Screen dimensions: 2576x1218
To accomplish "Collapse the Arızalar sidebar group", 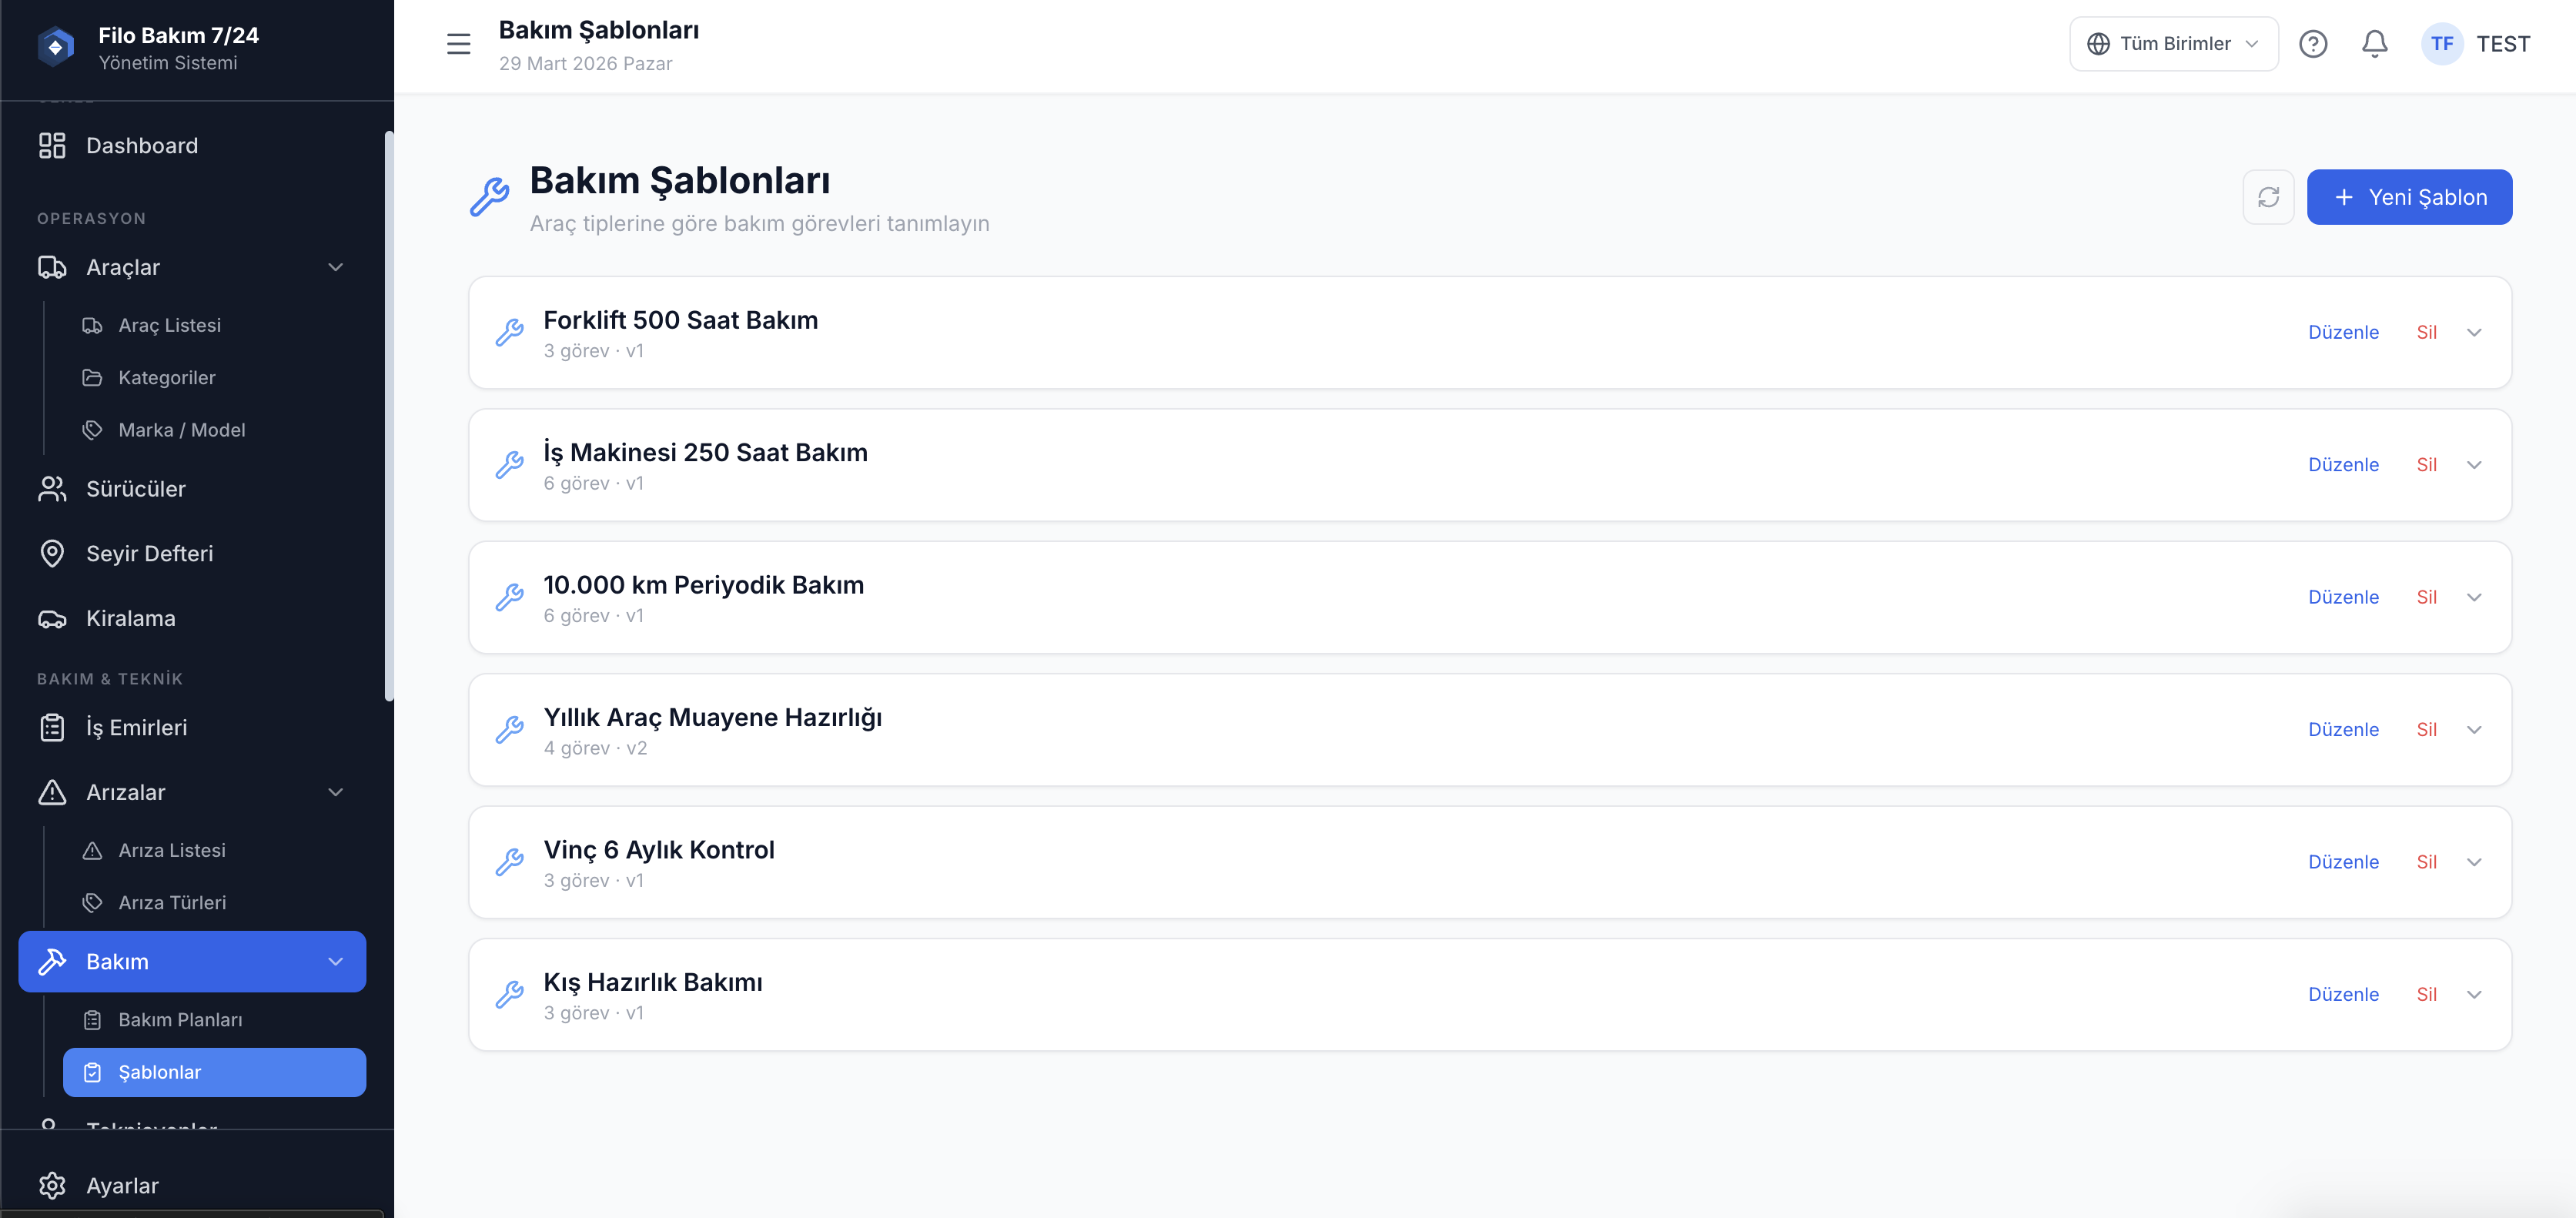I will [x=336, y=792].
